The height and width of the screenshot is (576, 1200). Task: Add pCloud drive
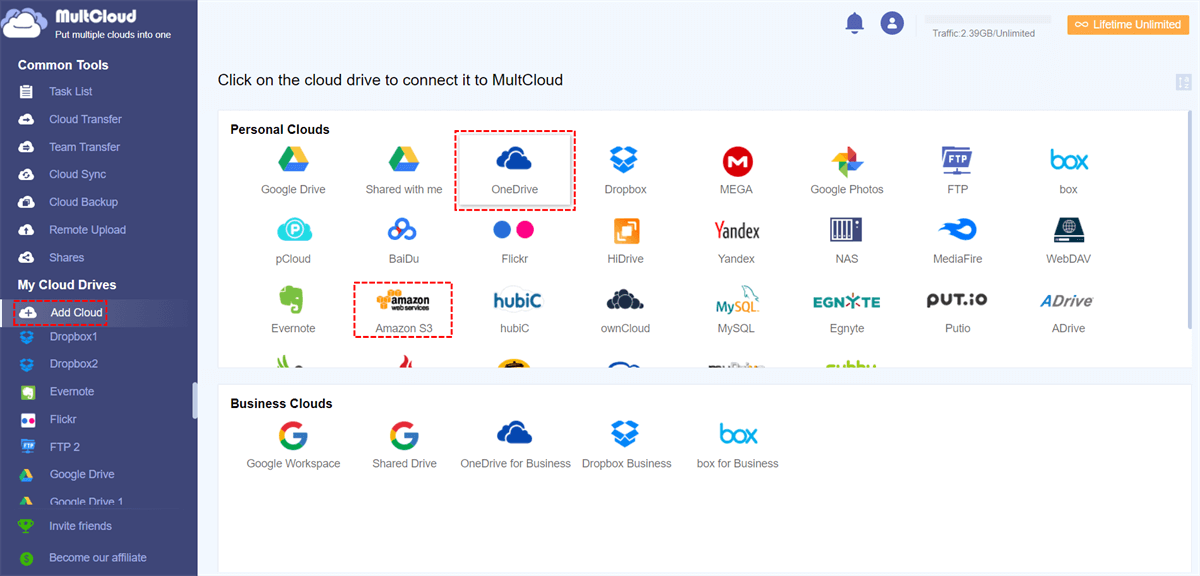coord(293,240)
